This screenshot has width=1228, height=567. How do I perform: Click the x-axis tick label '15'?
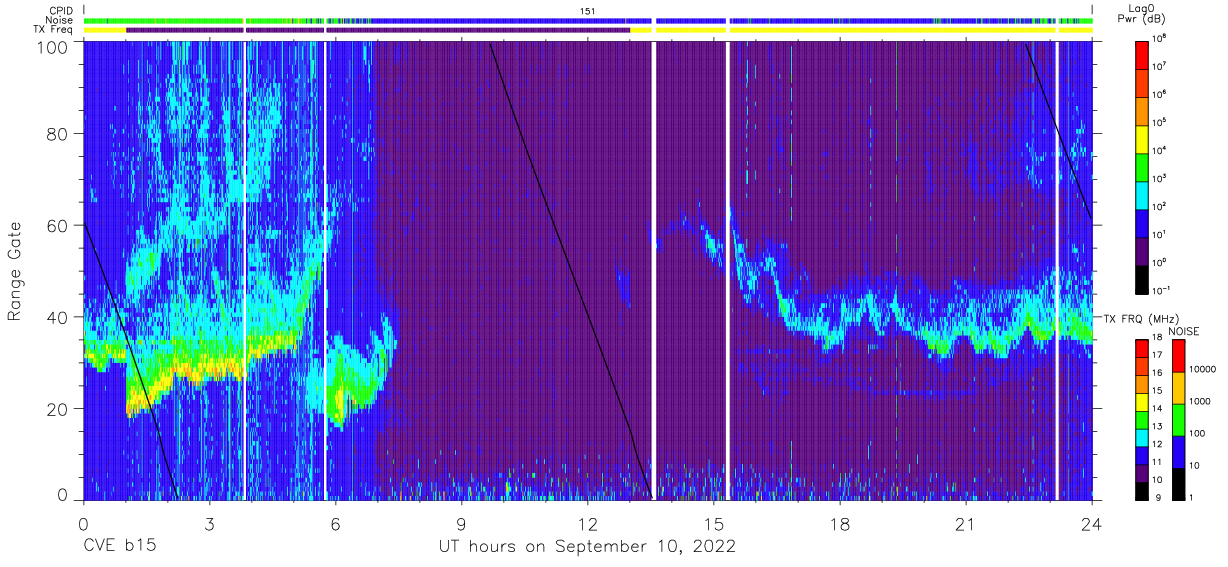(713, 523)
